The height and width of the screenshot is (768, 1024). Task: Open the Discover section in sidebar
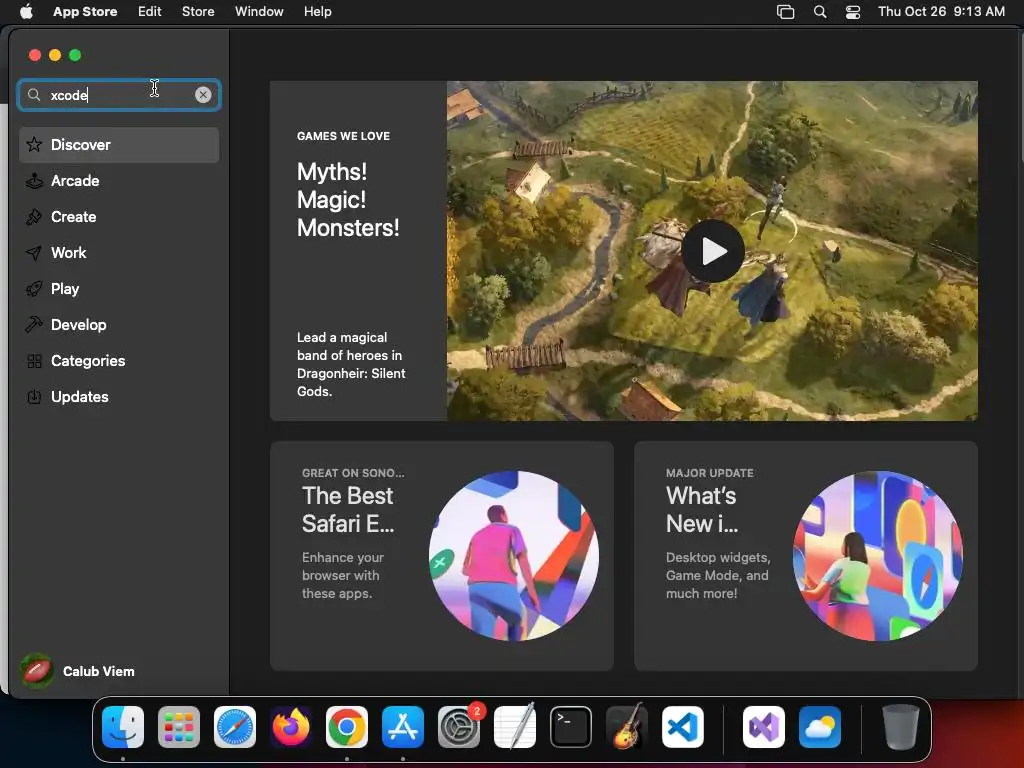(119, 145)
